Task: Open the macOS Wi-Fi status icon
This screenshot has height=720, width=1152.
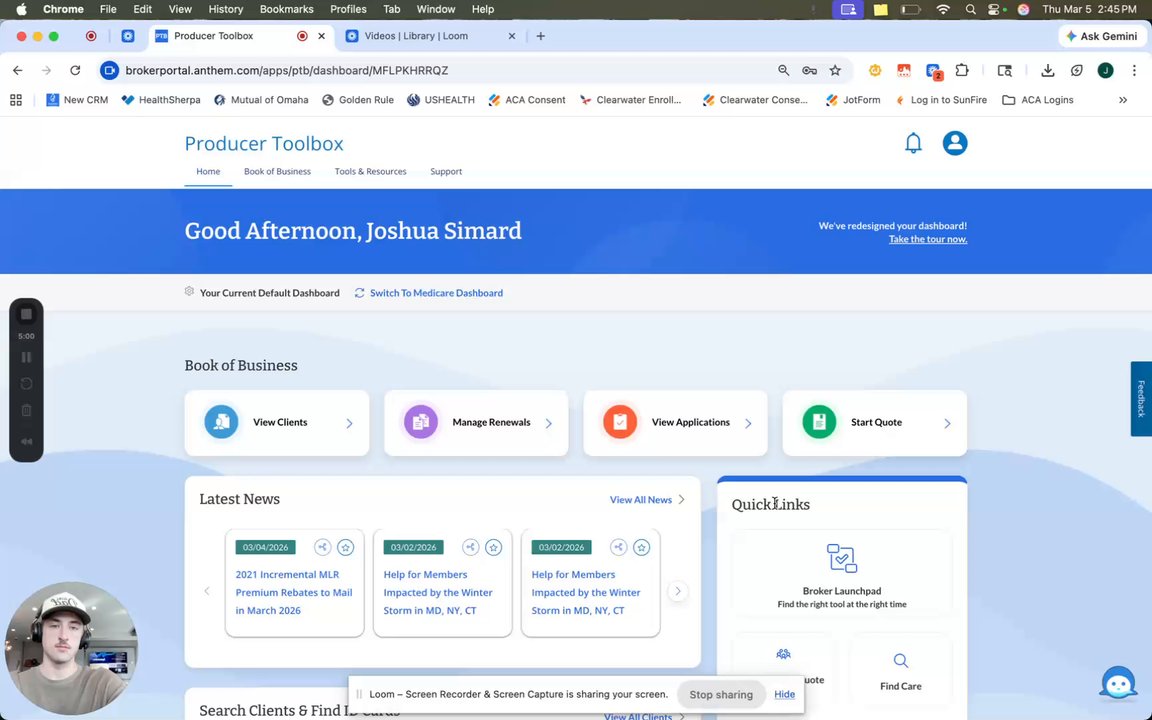Action: pyautogui.click(x=943, y=10)
